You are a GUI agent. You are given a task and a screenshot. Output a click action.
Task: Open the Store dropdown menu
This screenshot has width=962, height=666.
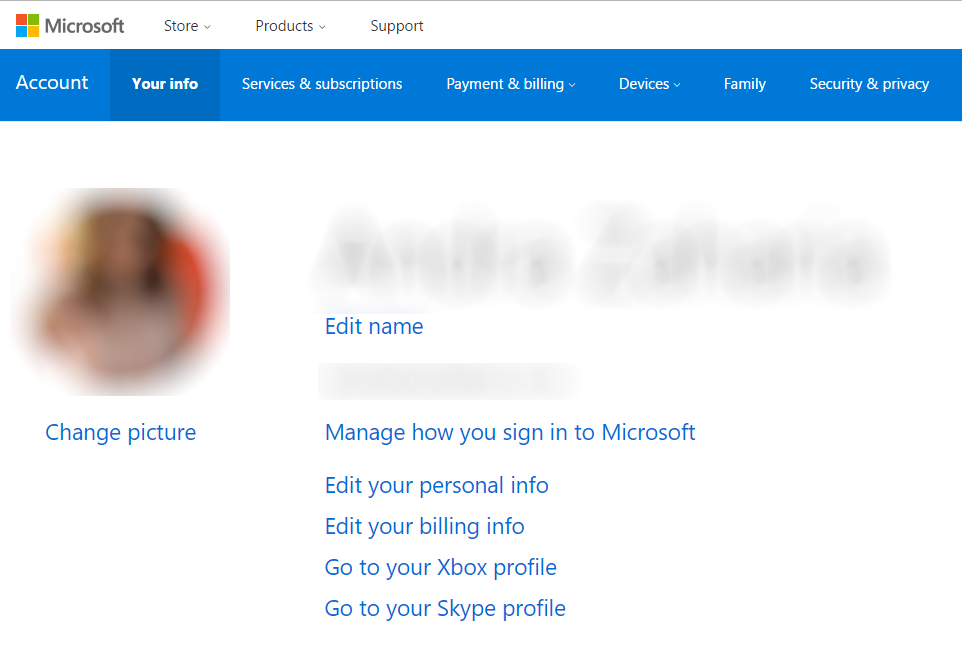pyautogui.click(x=187, y=26)
